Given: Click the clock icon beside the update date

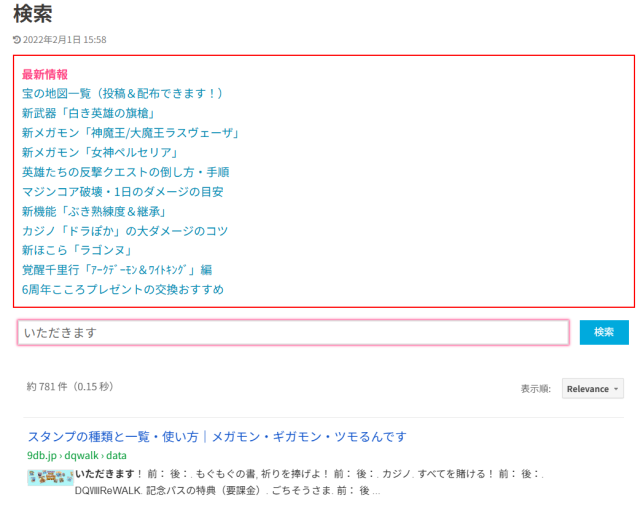Looking at the screenshot, I should pyautogui.click(x=17, y=40).
